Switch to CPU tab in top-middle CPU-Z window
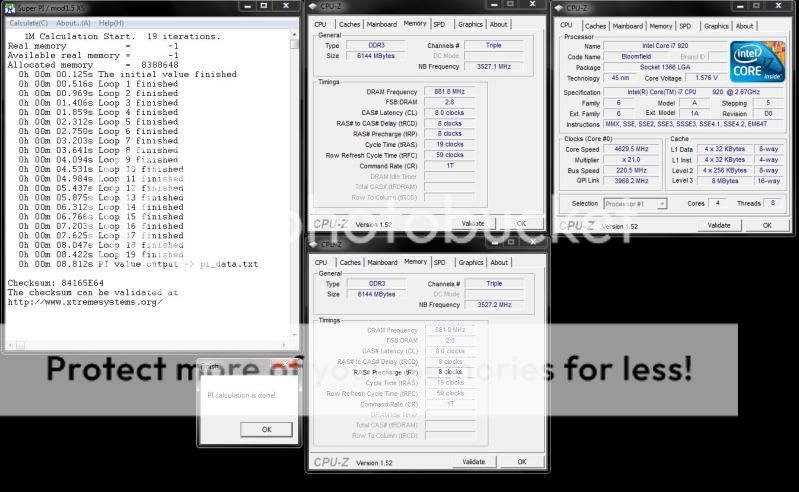 [x=321, y=24]
